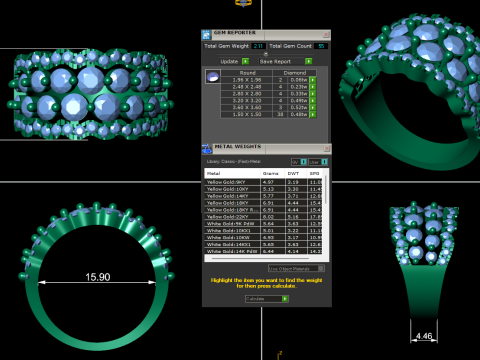Click the green Update arrow
The image size is (480, 360).
tap(245, 61)
